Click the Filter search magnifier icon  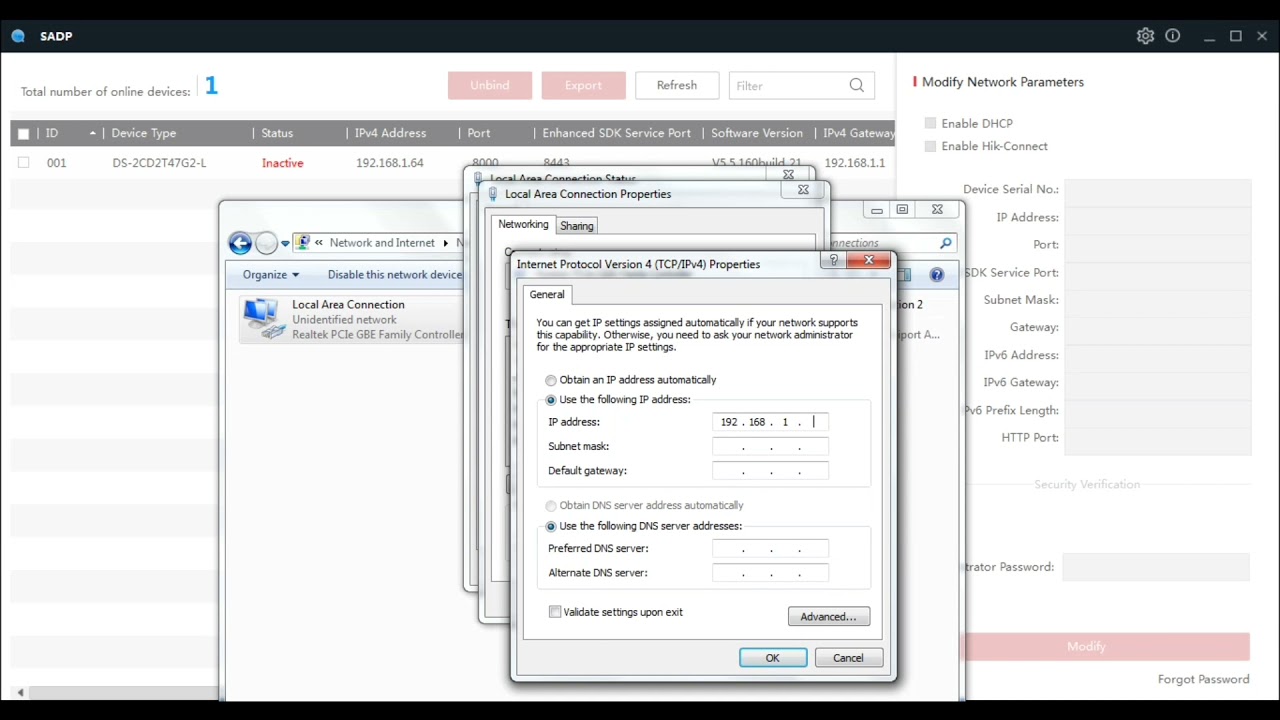point(857,85)
